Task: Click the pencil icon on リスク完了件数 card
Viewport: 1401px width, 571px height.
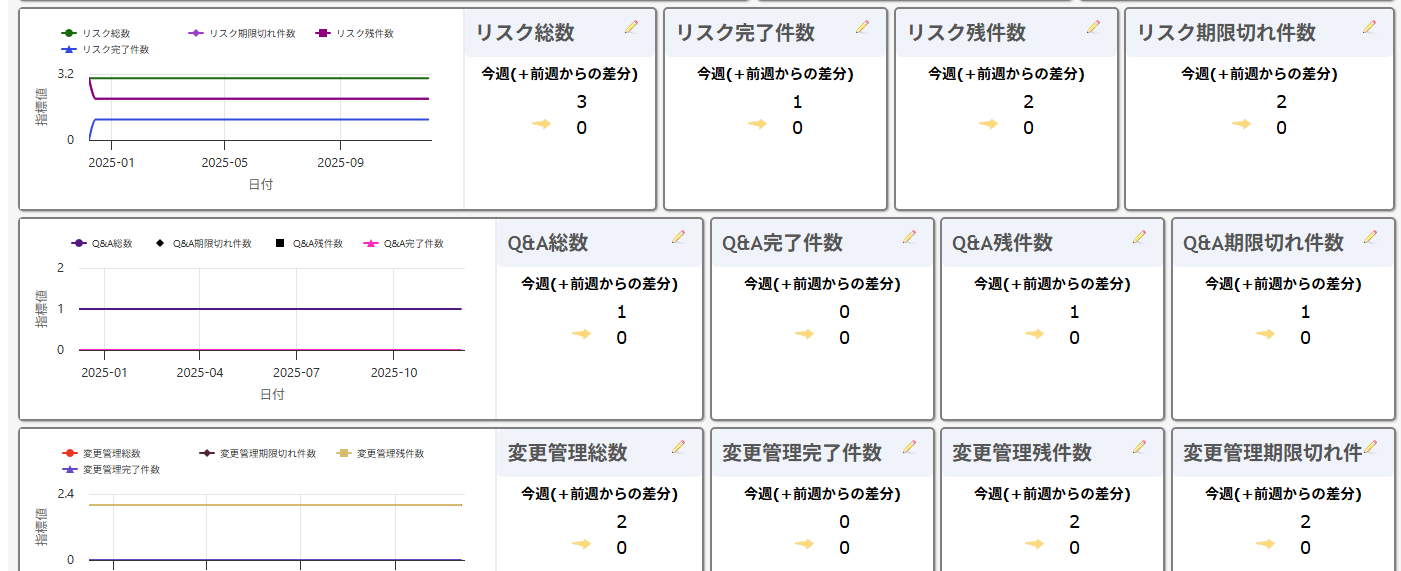Action: tap(862, 27)
